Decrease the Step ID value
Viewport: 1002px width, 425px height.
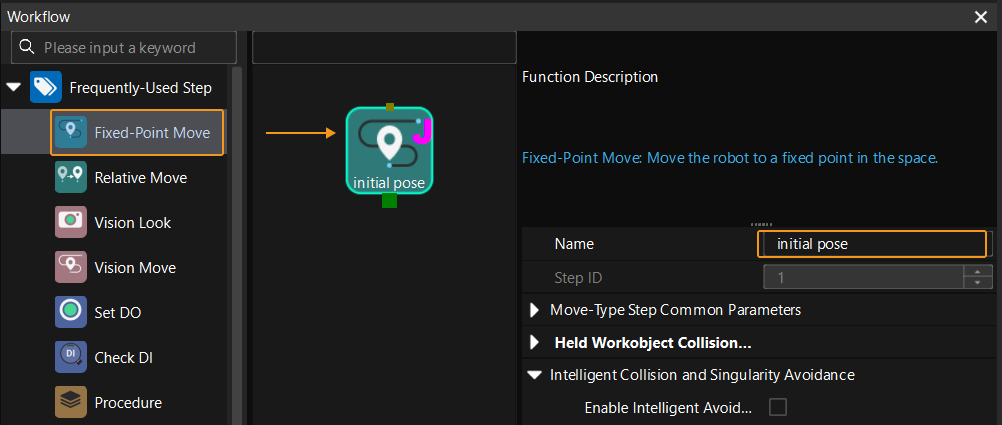pos(977,283)
